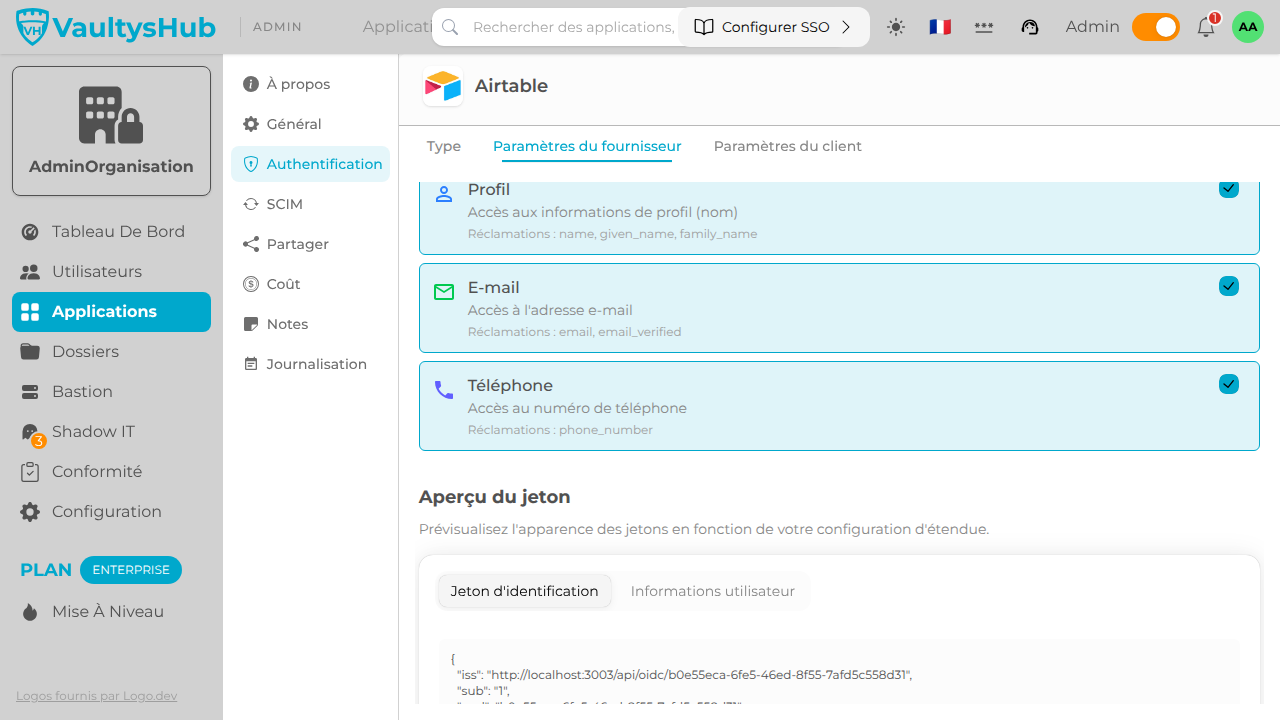Screen dimensions: 1280x720
Task: Click the PLAN label
Action: 46,570
